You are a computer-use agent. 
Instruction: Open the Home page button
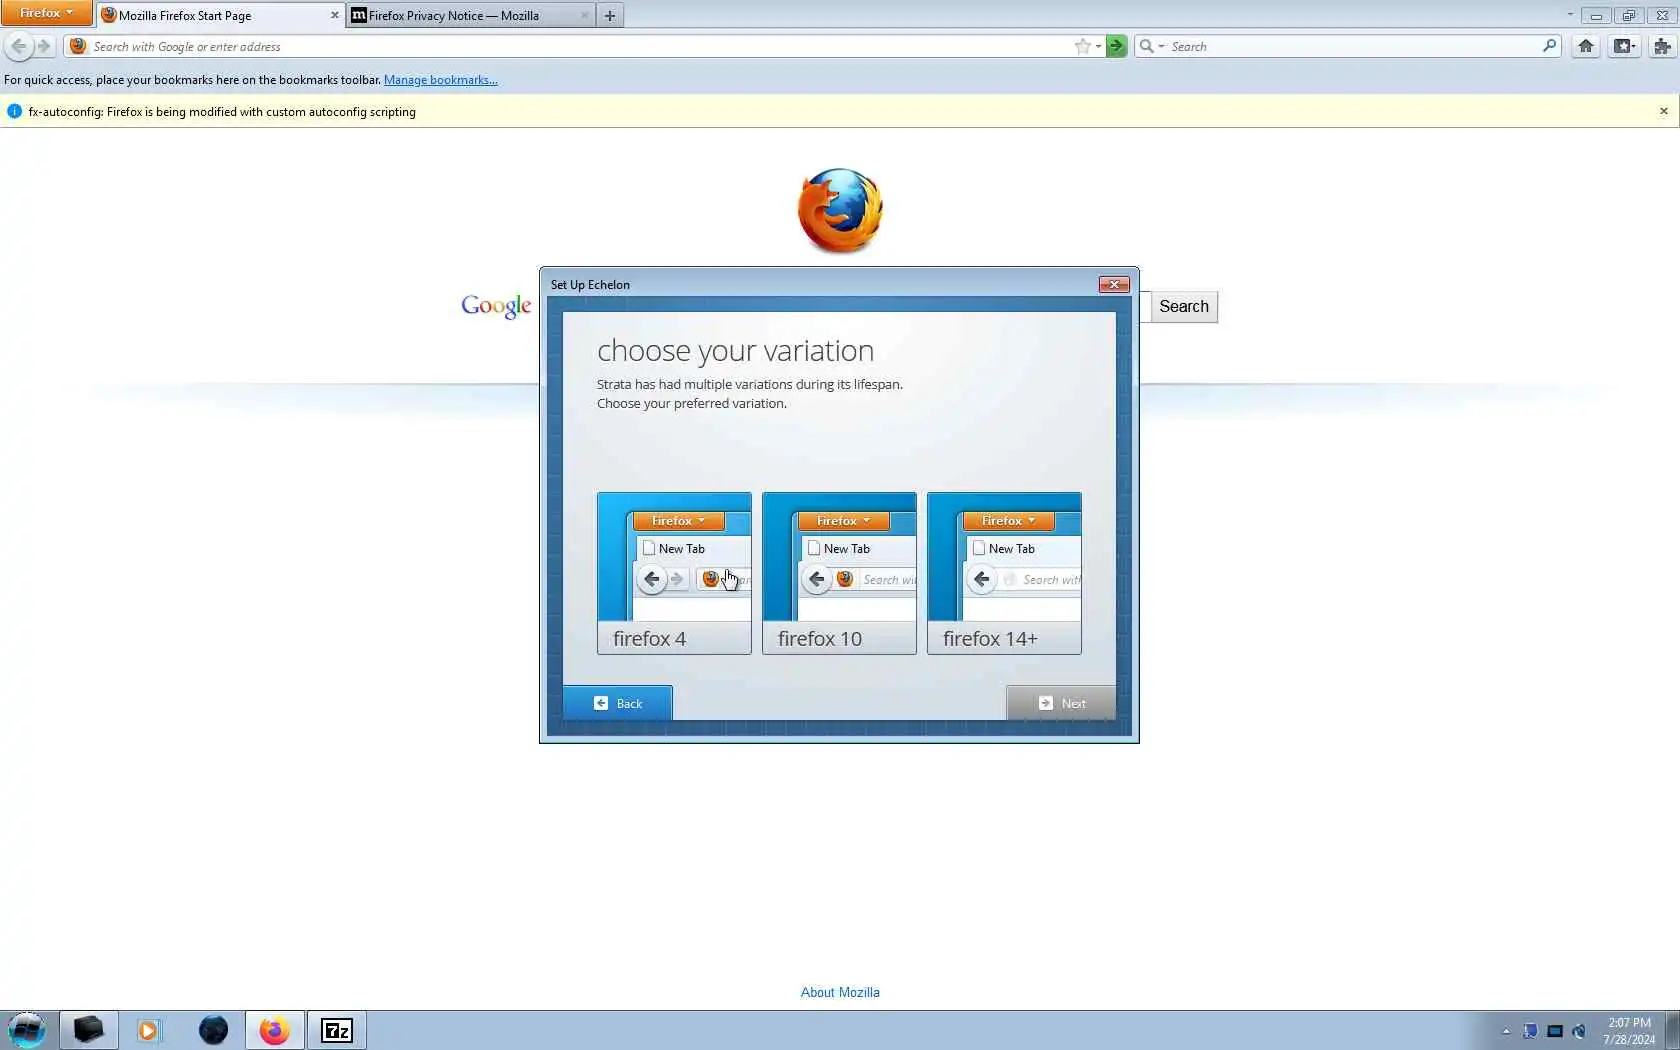coord(1586,46)
